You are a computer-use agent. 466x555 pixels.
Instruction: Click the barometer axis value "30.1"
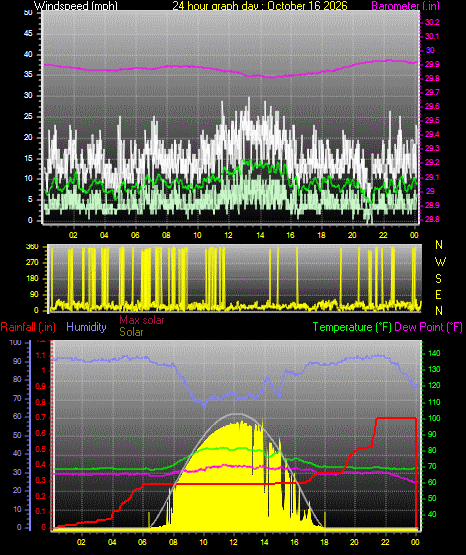pos(432,36)
